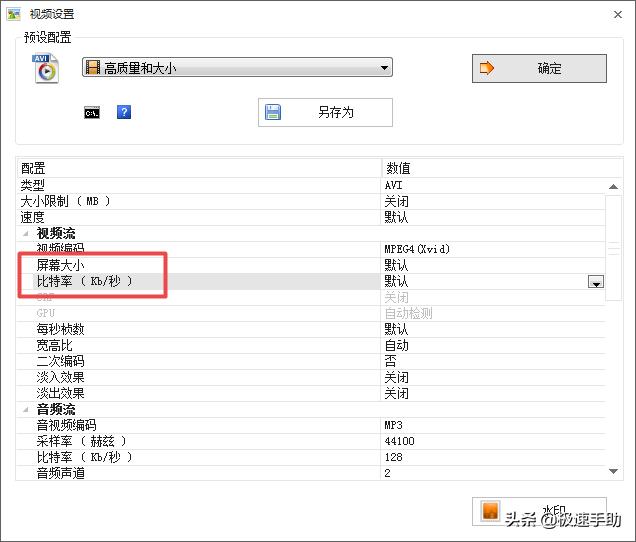The image size is (636, 542).
Task: Click the 确定 button
Action: tap(539, 68)
